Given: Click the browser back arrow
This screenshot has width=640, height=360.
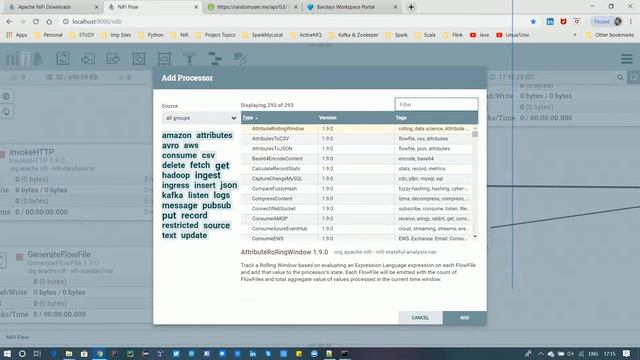Looking at the screenshot, I should (9, 21).
